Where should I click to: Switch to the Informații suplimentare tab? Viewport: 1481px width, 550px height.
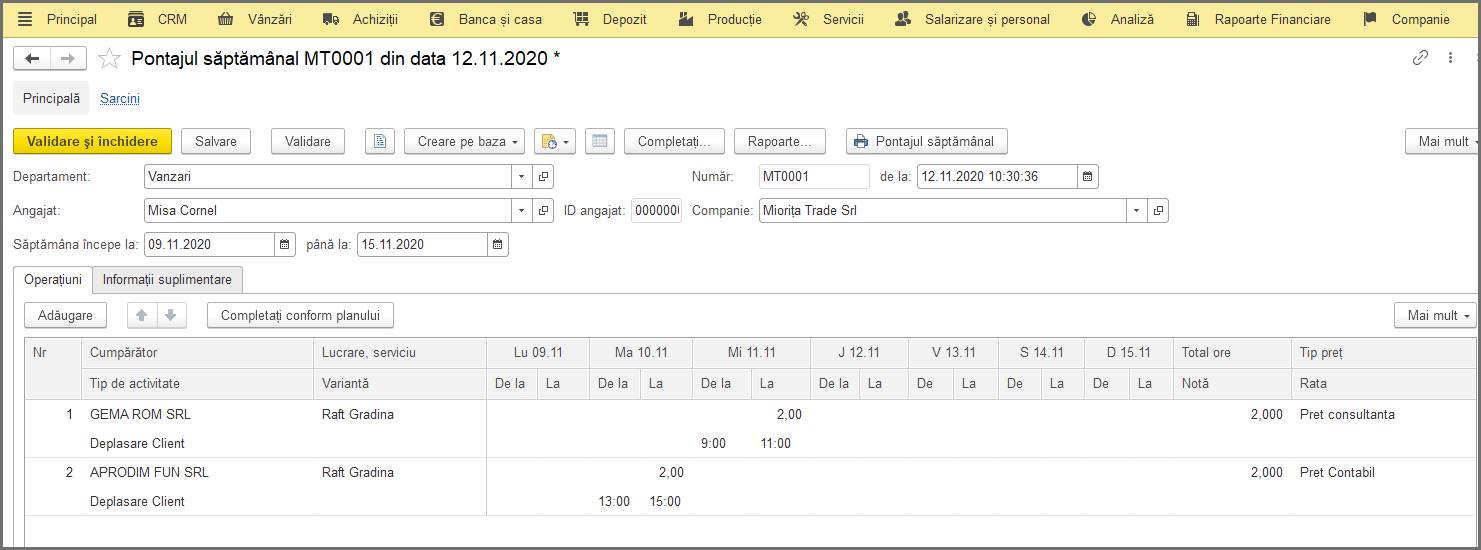[x=167, y=280]
